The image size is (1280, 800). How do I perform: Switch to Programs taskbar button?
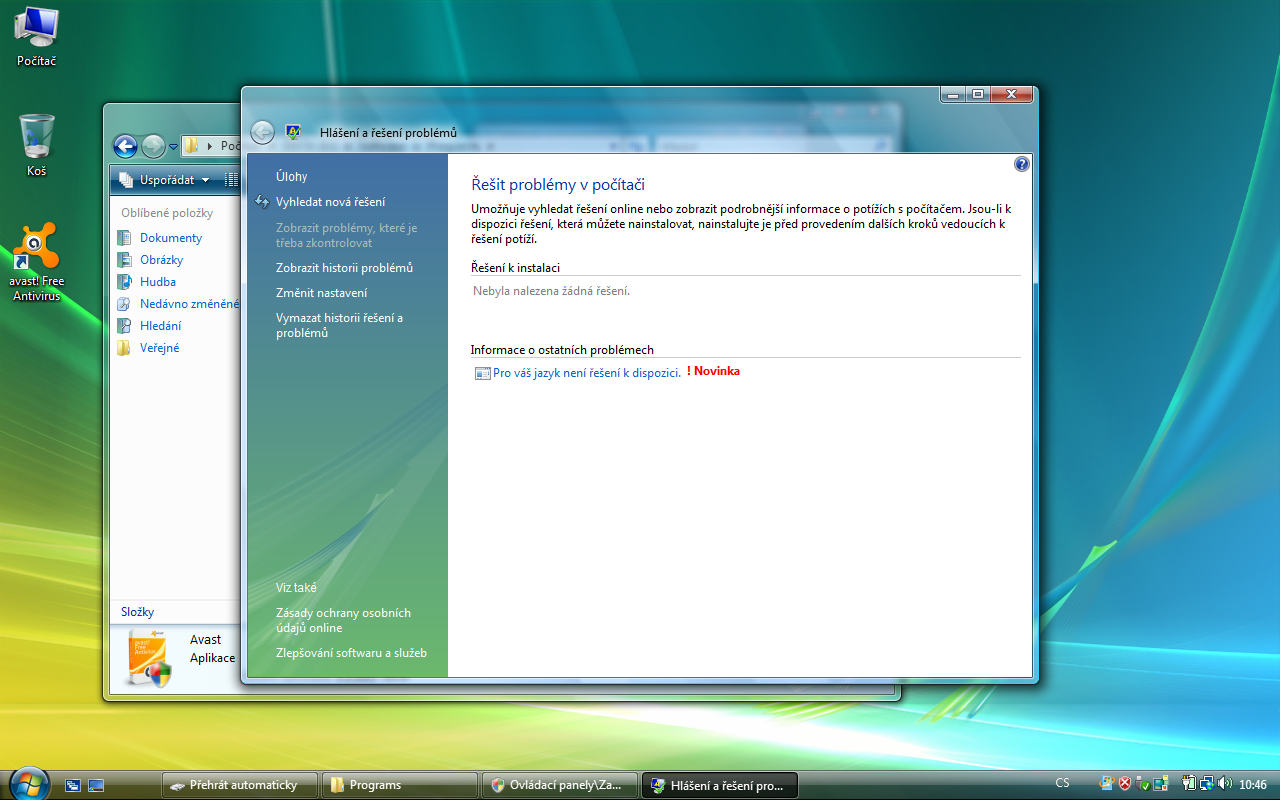400,785
